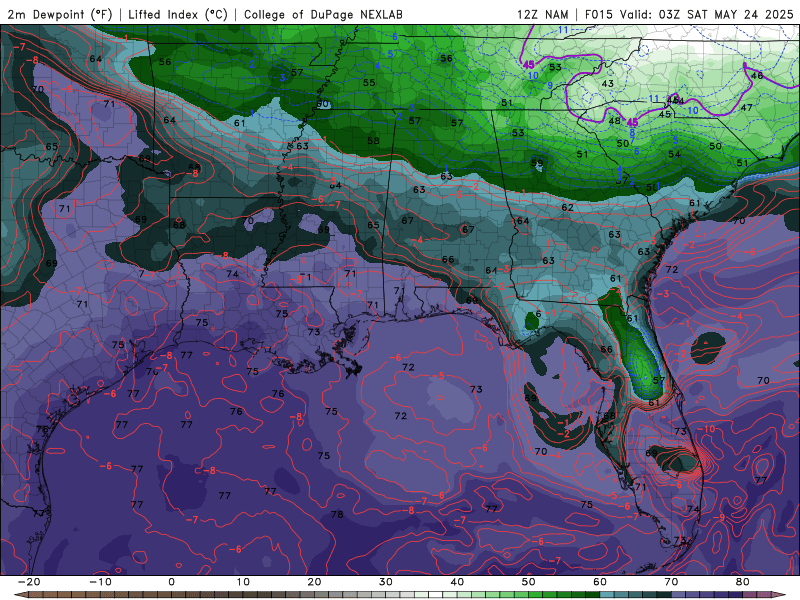The width and height of the screenshot is (800, 600).
Task: Click the 'College of DuPage NEXLAB' label
Action: [x=323, y=14]
